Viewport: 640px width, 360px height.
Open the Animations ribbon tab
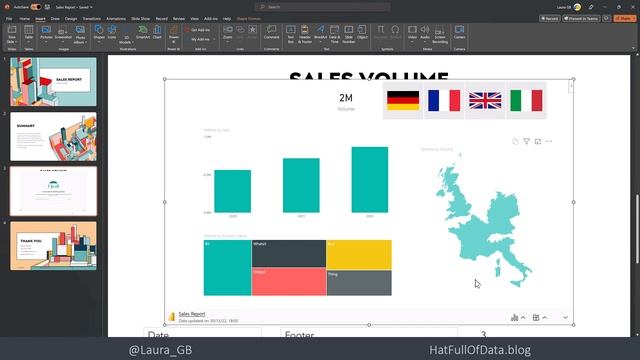[116, 19]
